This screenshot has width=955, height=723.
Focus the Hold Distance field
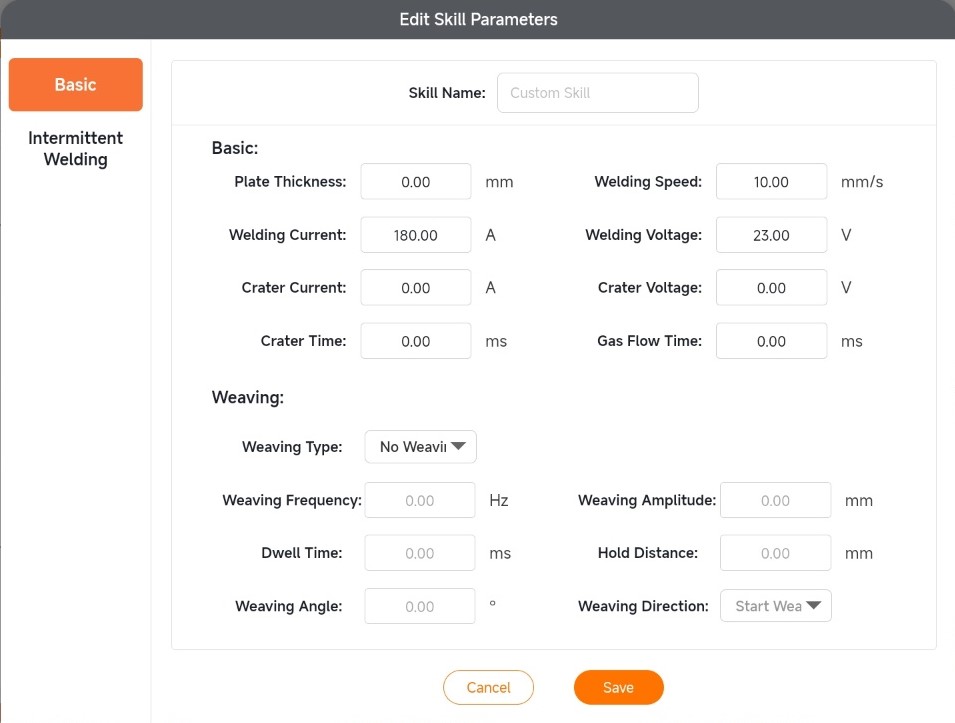(775, 553)
